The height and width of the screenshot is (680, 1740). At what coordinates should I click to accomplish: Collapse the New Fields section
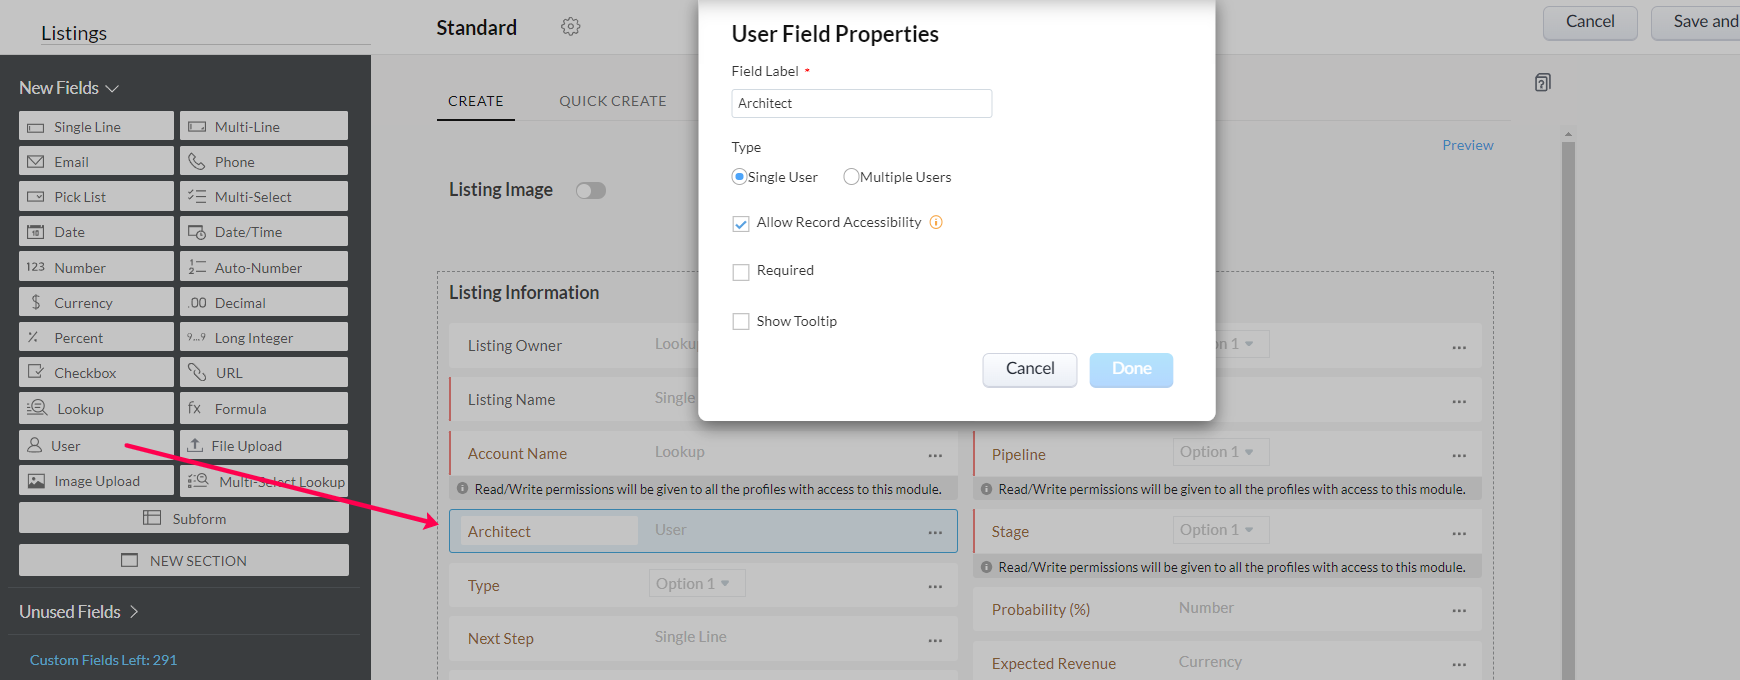tap(112, 89)
